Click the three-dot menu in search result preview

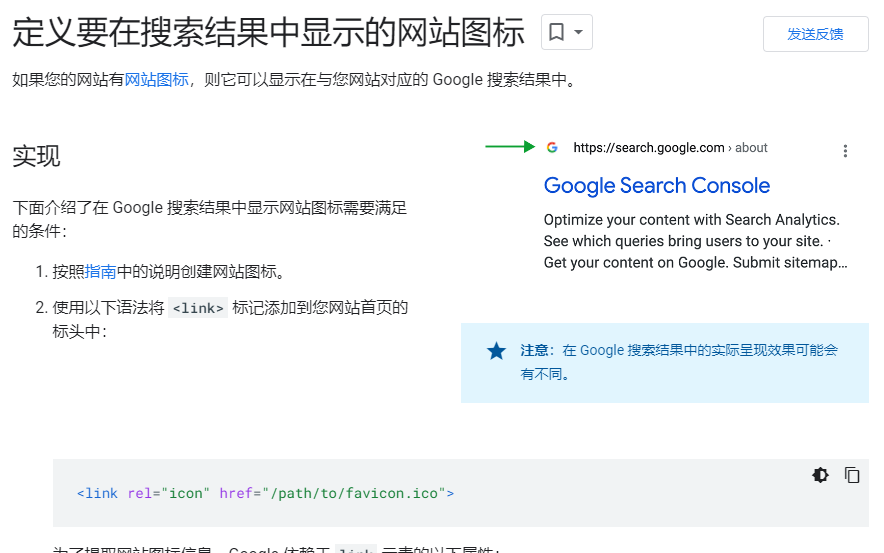(845, 151)
